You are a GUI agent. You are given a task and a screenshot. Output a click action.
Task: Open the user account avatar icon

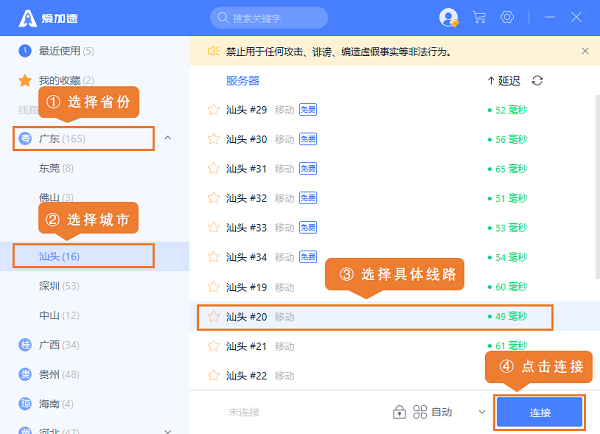click(x=448, y=18)
